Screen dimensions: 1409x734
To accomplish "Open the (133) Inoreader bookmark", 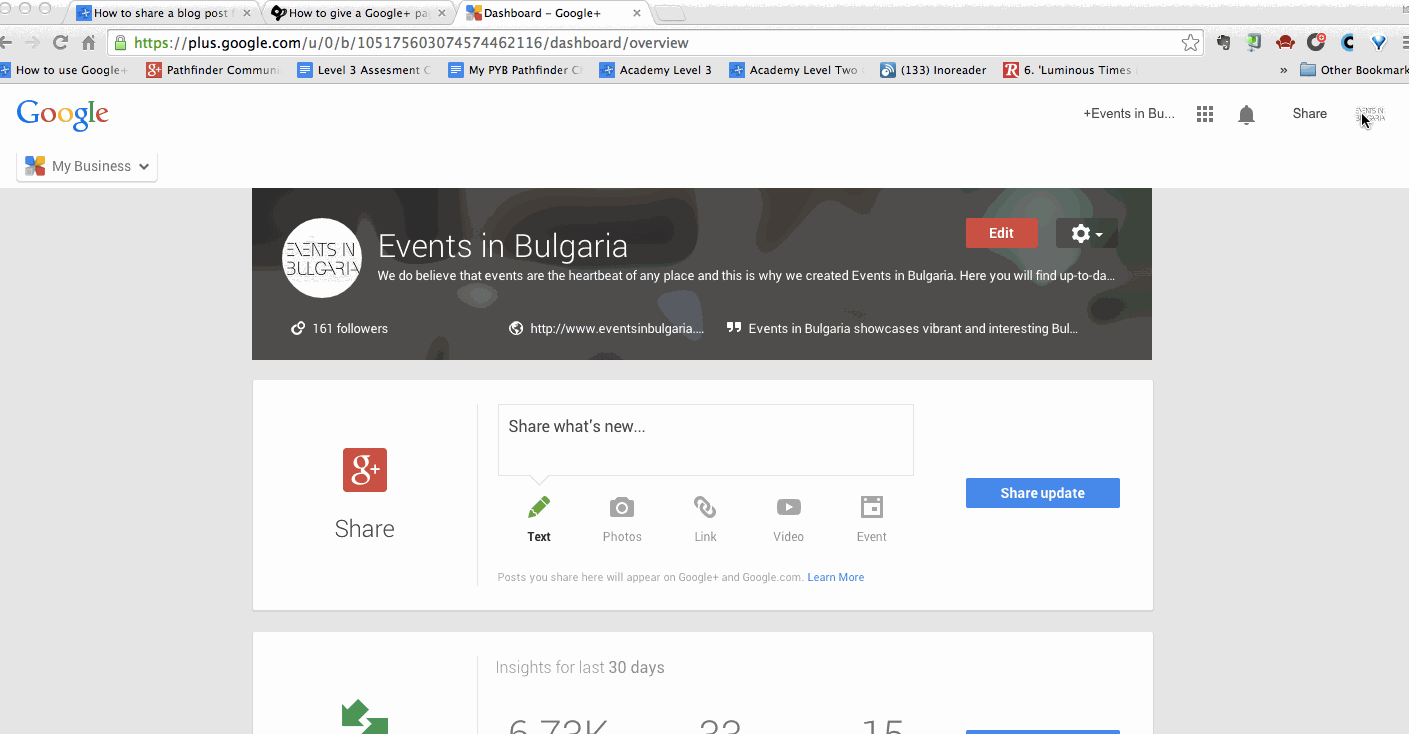I will click(x=934, y=70).
